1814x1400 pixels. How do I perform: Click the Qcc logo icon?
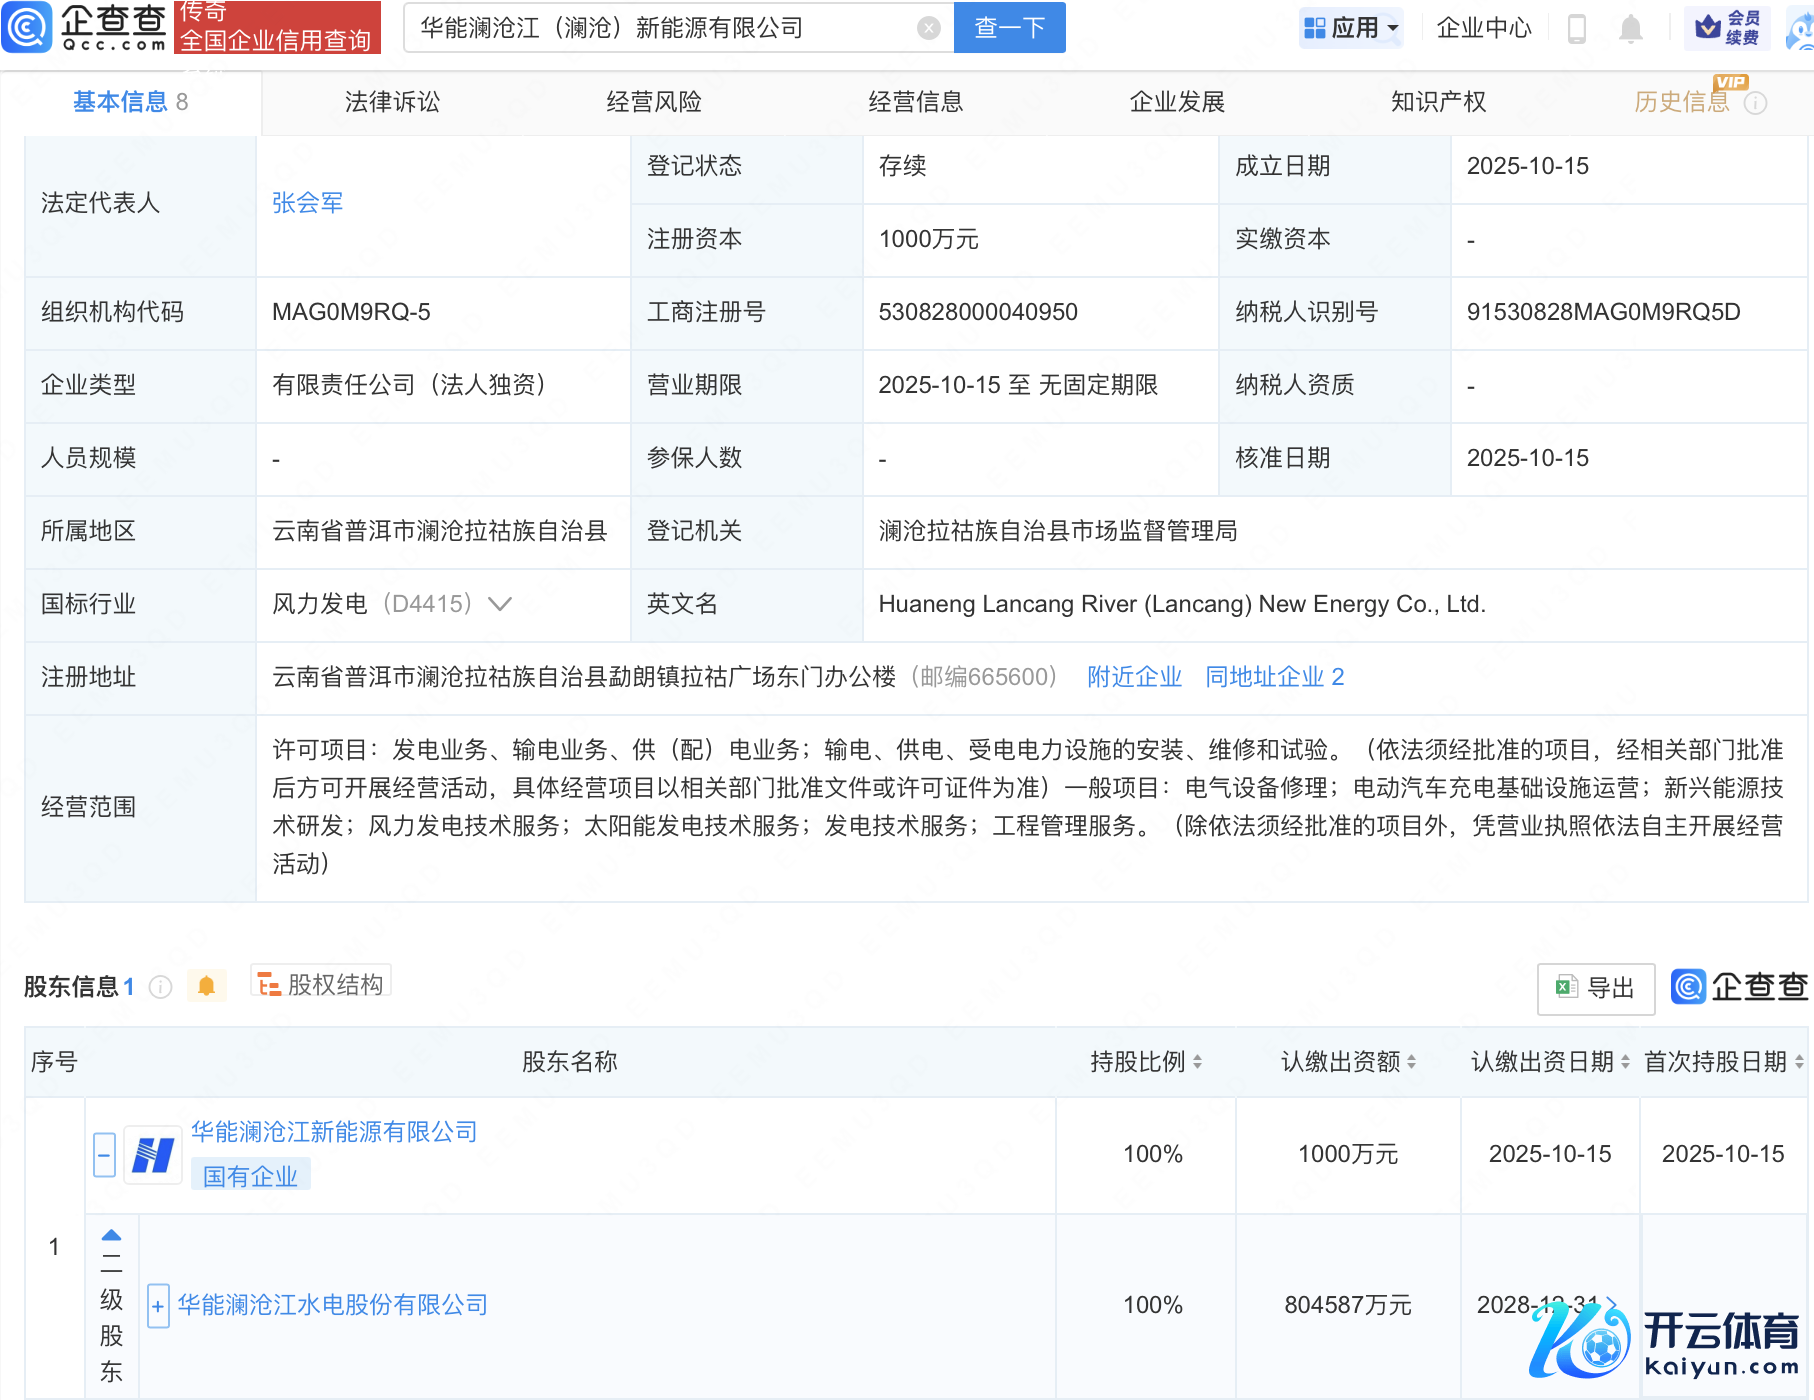click(x=27, y=27)
